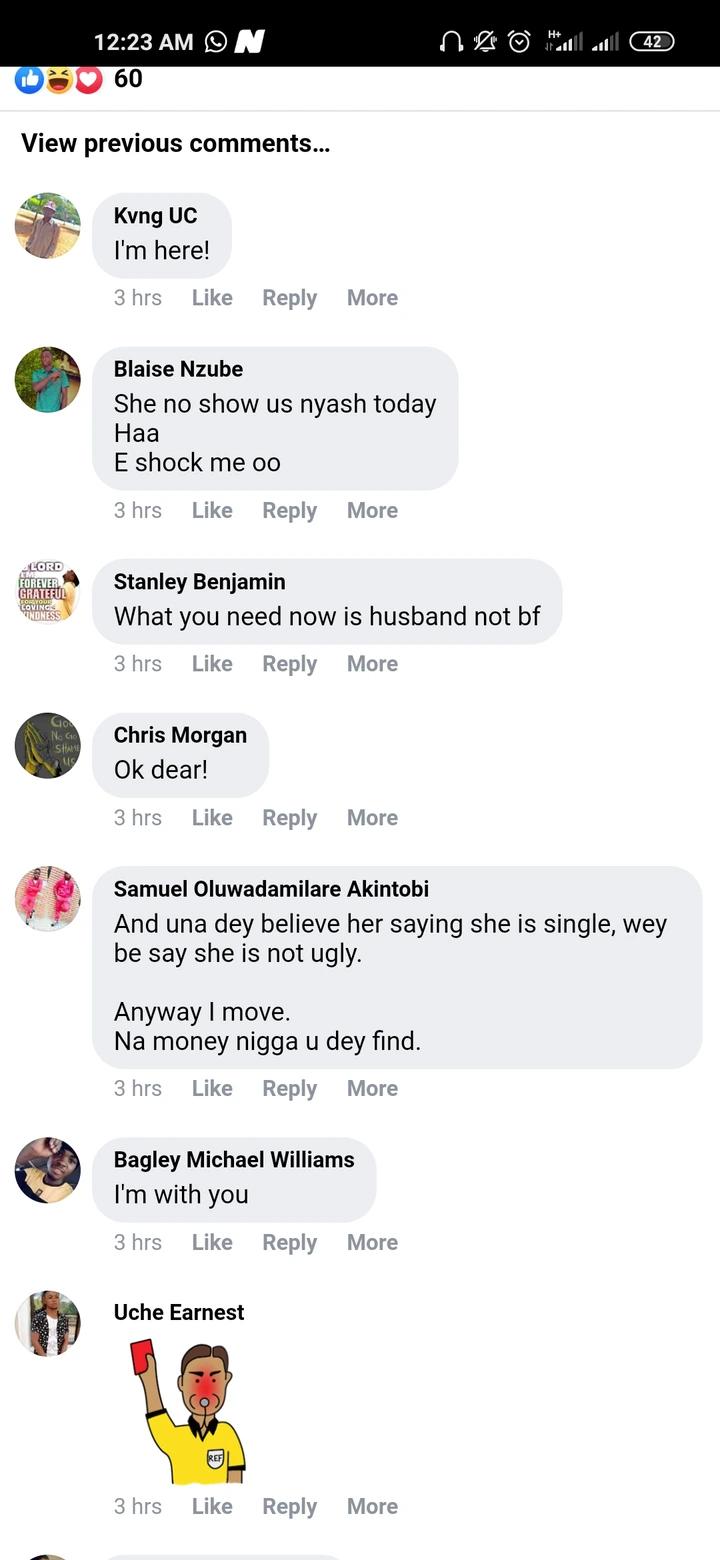This screenshot has width=720, height=1560.
Task: View Stanley Benjamin's profile photo
Action: [48, 592]
